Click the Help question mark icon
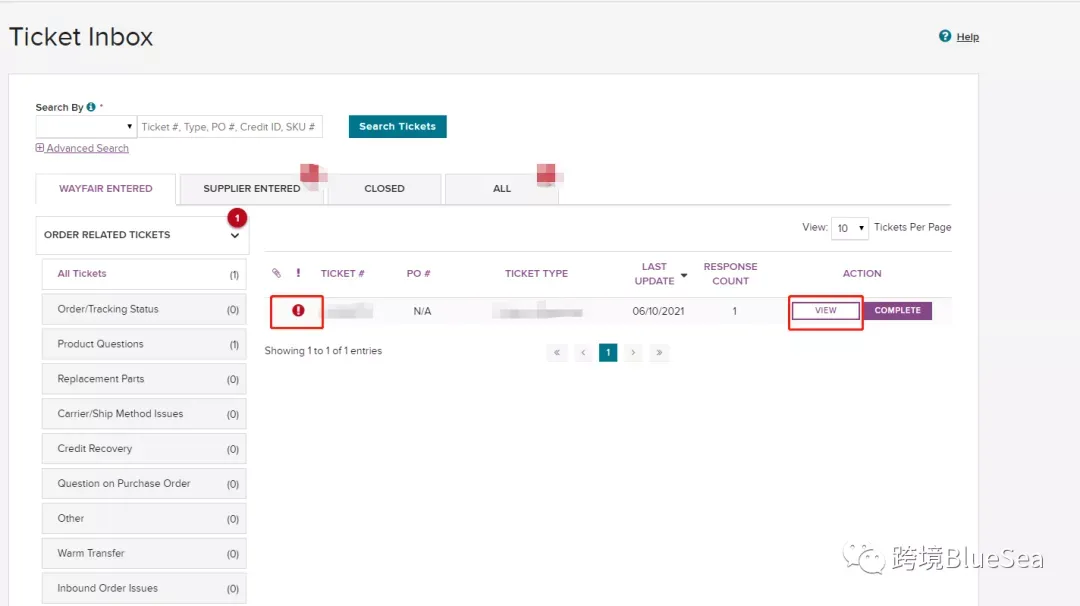 coord(944,36)
